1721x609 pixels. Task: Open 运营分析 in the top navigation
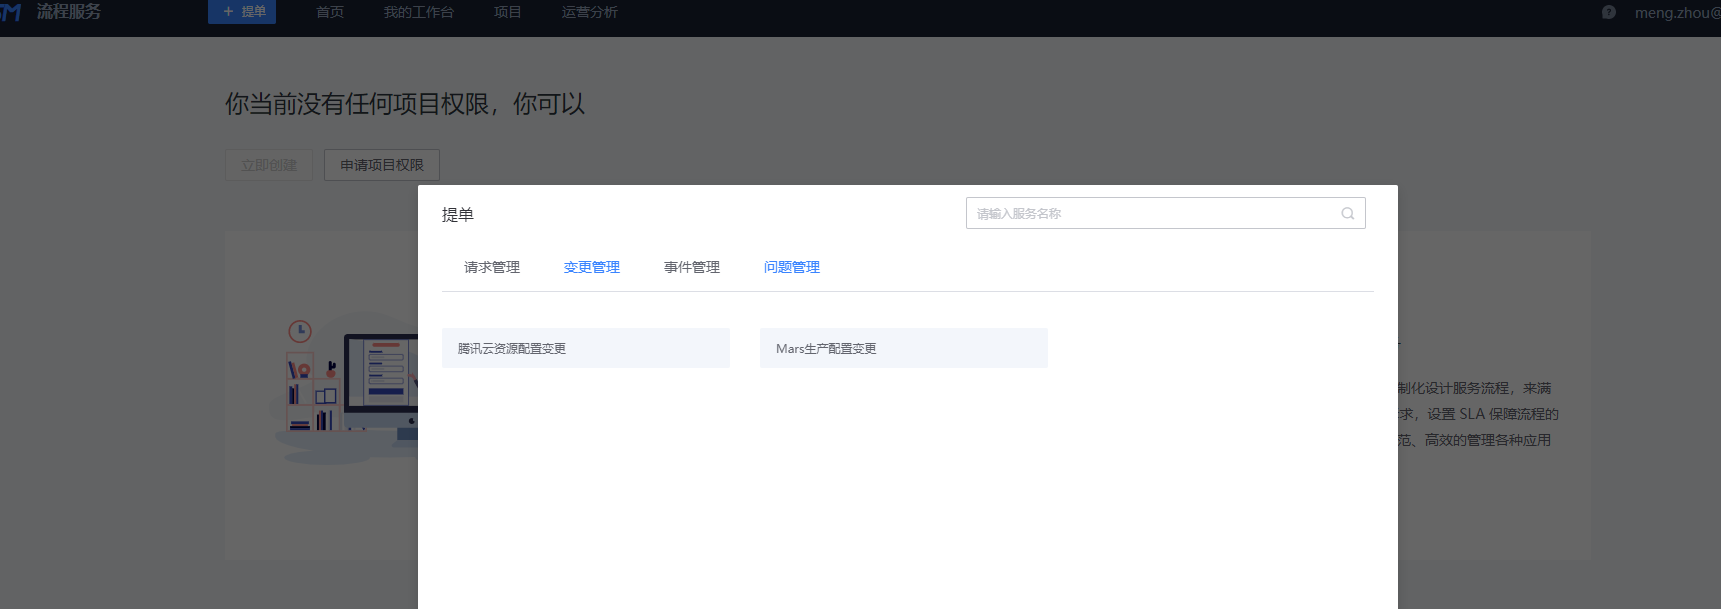tap(590, 12)
